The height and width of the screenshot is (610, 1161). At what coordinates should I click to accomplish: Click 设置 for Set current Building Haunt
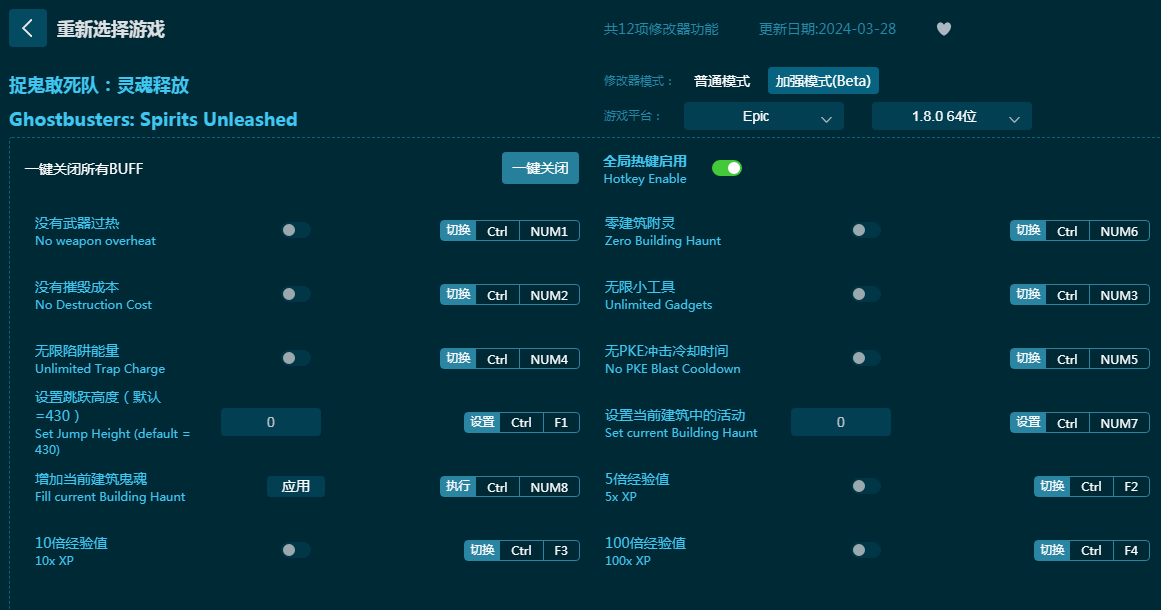1028,422
